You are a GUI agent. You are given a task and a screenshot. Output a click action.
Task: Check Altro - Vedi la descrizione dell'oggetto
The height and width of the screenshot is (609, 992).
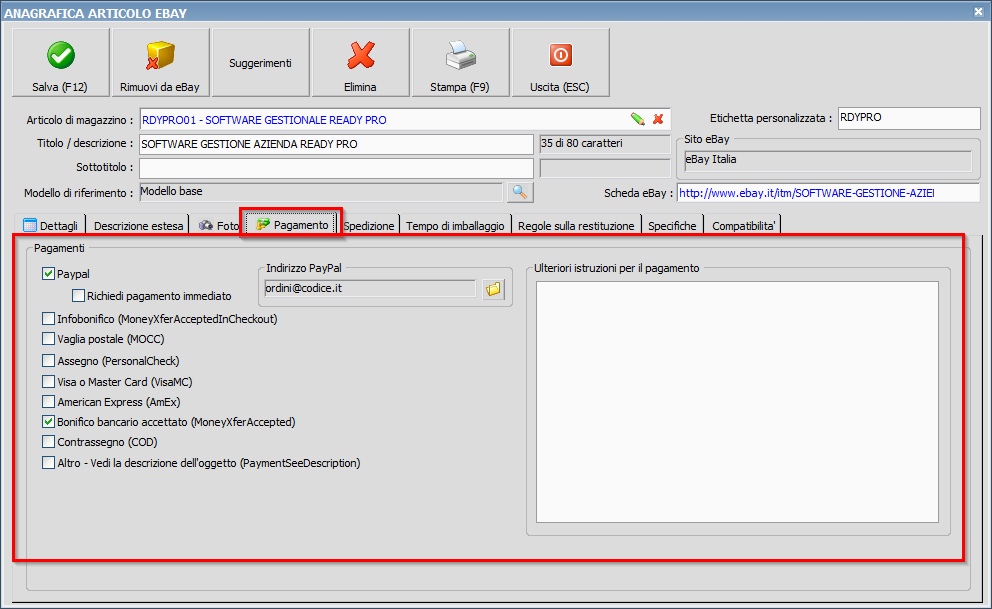tap(48, 462)
